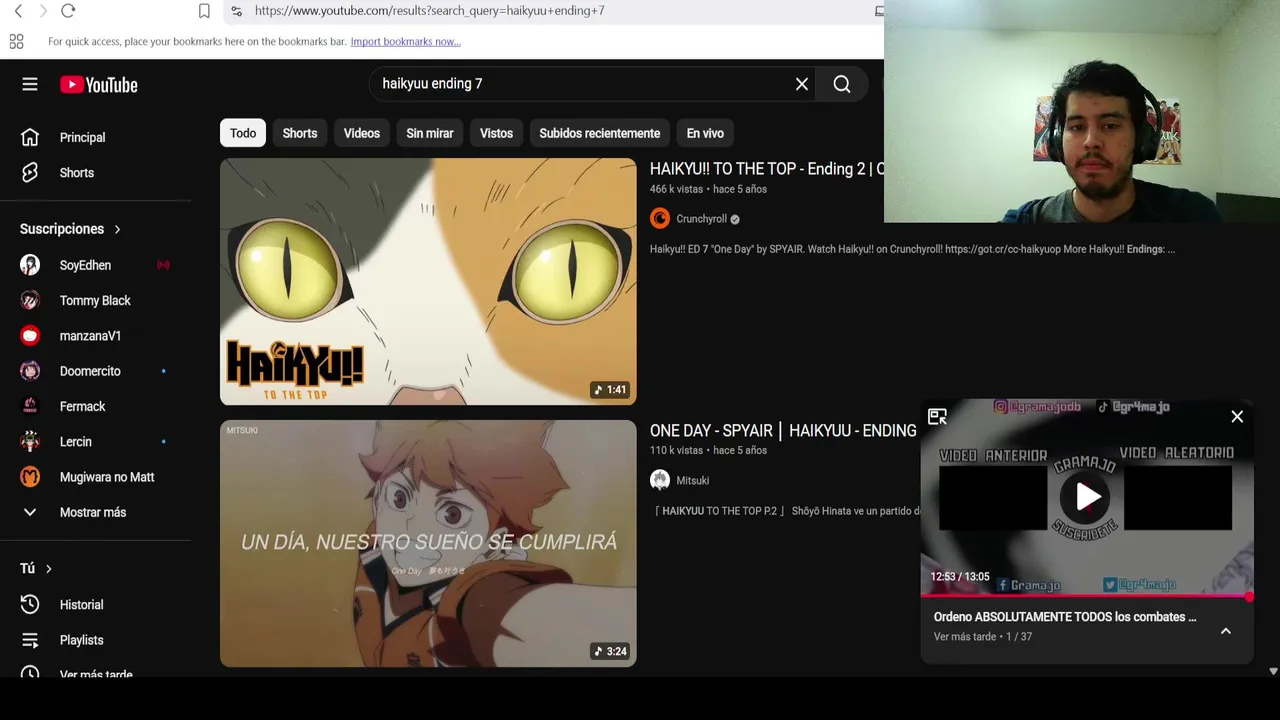Close the miniplayer
Viewport: 1280px width, 720px height.
(1237, 417)
